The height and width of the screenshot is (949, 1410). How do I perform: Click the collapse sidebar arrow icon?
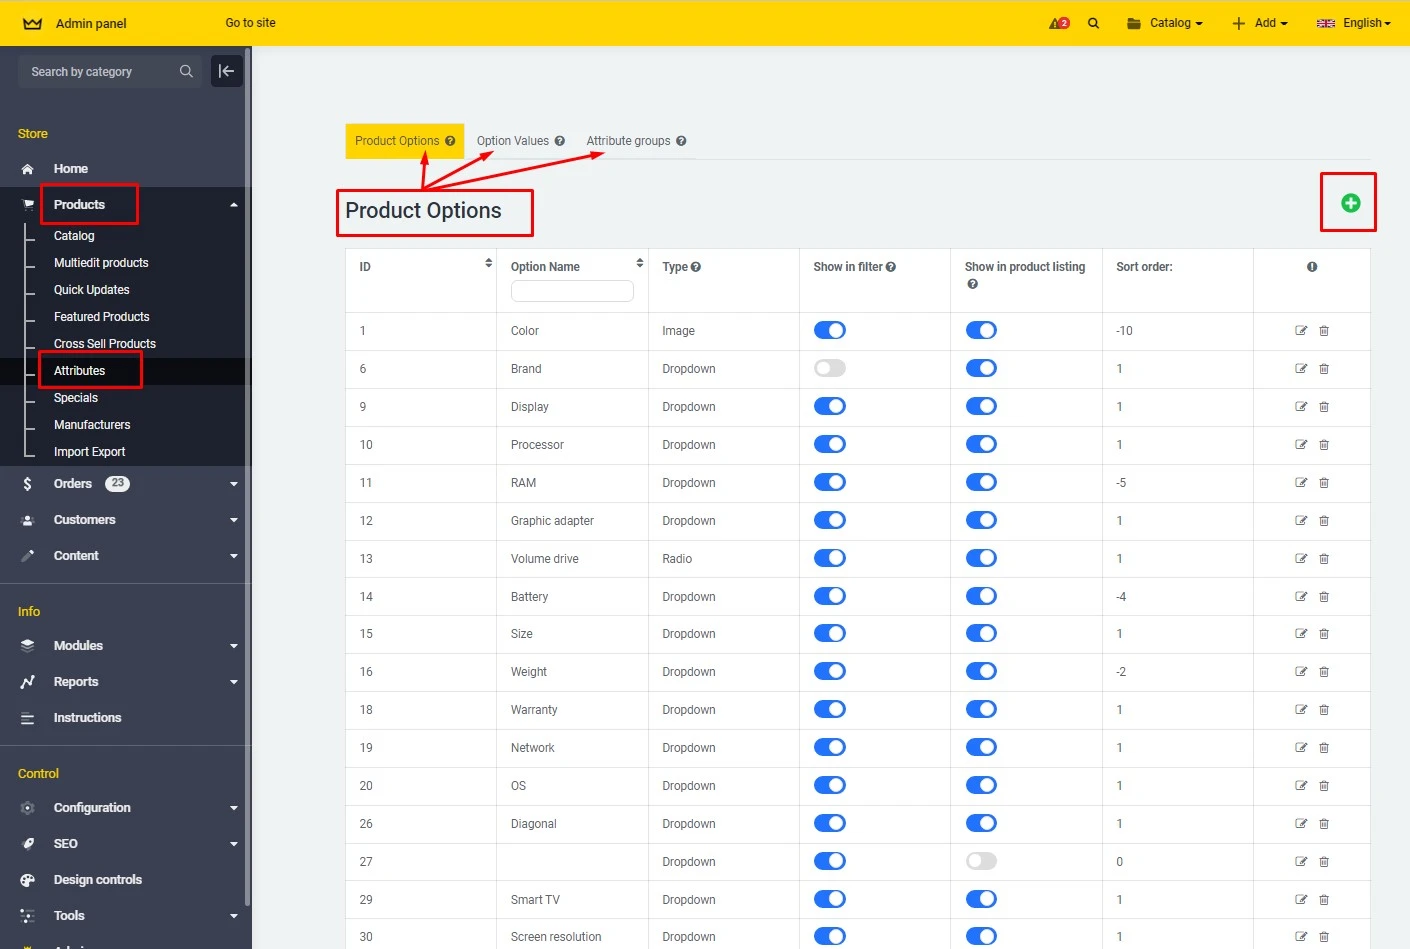(227, 71)
